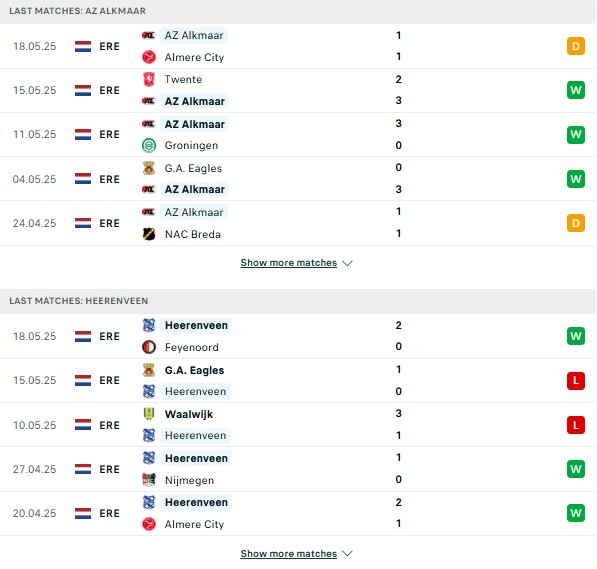Click the orange D badge for AZ vs Almere City

click(x=576, y=46)
